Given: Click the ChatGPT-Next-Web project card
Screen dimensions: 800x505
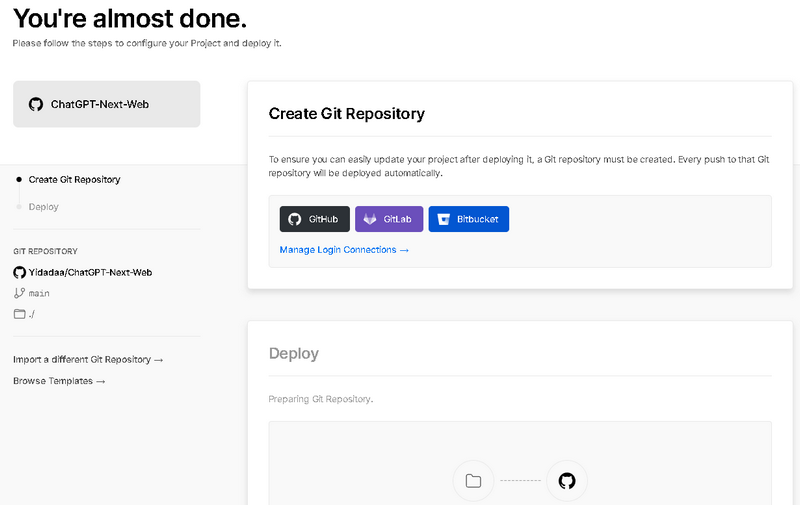Looking at the screenshot, I should pyautogui.click(x=107, y=104).
